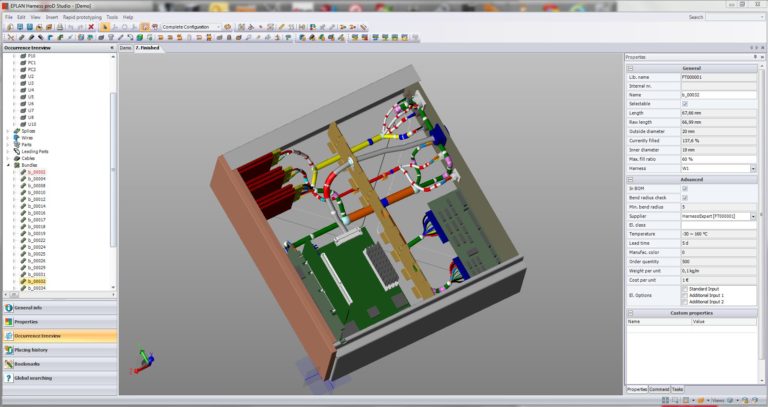Click the crossed tools icon starting second toolbar
768x407 pixels.
[x=11, y=37]
